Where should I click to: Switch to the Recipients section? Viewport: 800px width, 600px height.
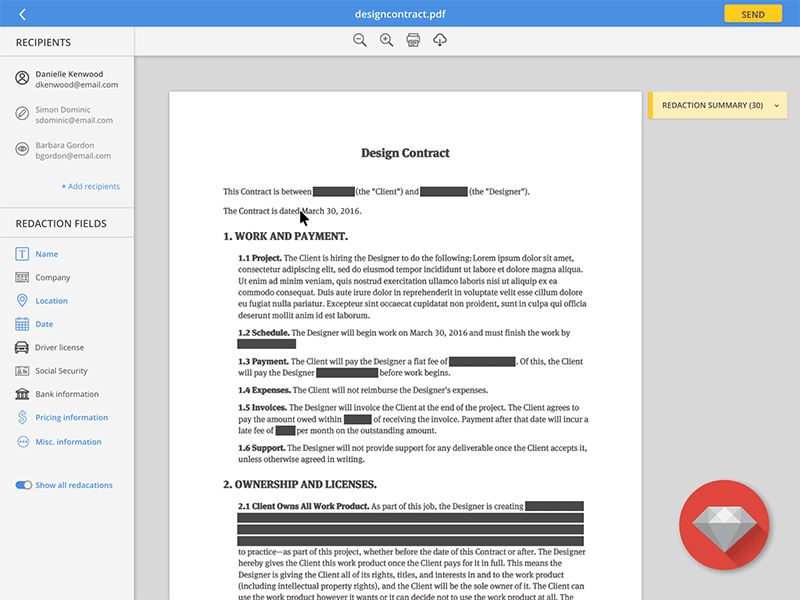[x=42, y=42]
